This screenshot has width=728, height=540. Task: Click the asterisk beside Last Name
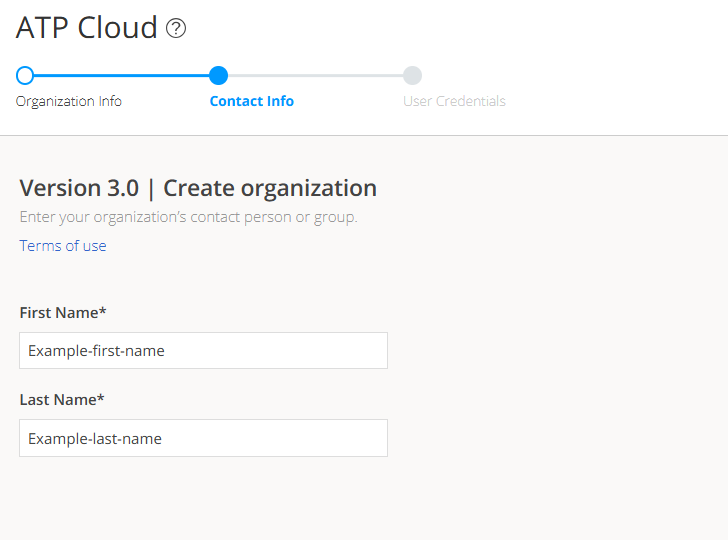click(x=101, y=399)
